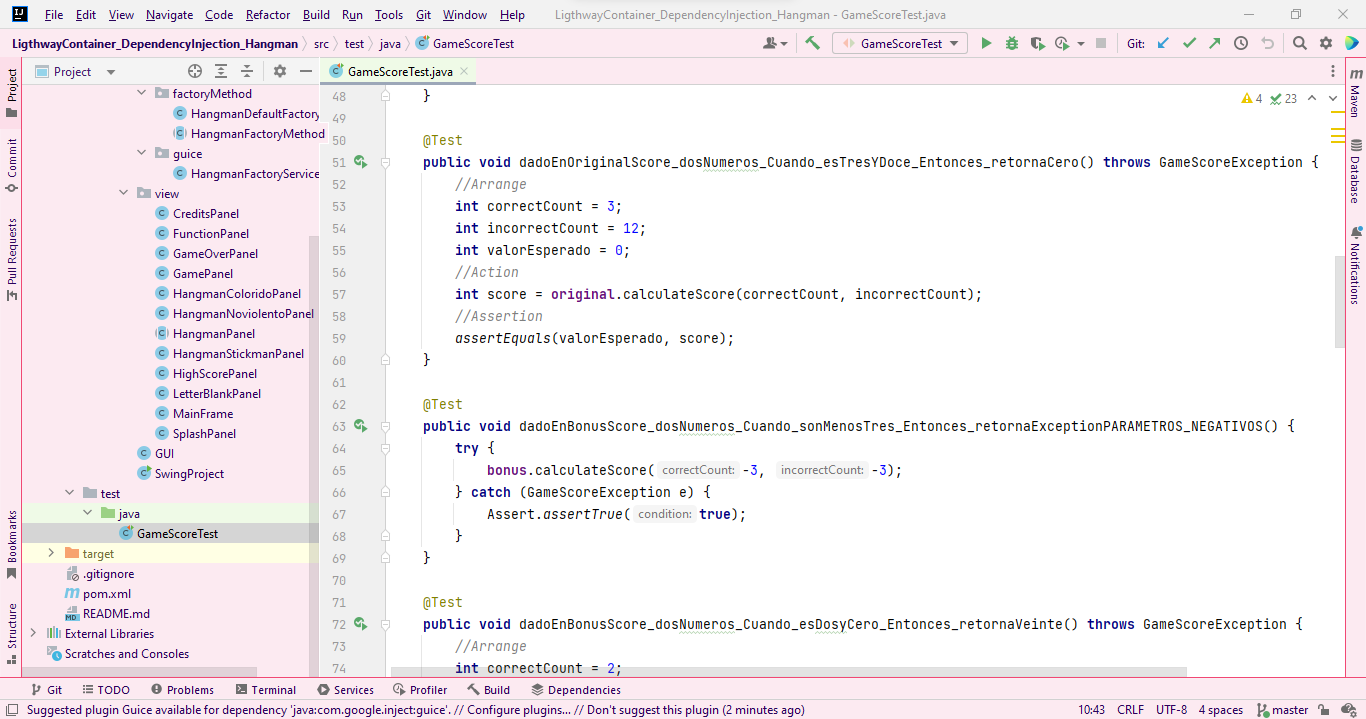Collapse the java test folder

87,513
